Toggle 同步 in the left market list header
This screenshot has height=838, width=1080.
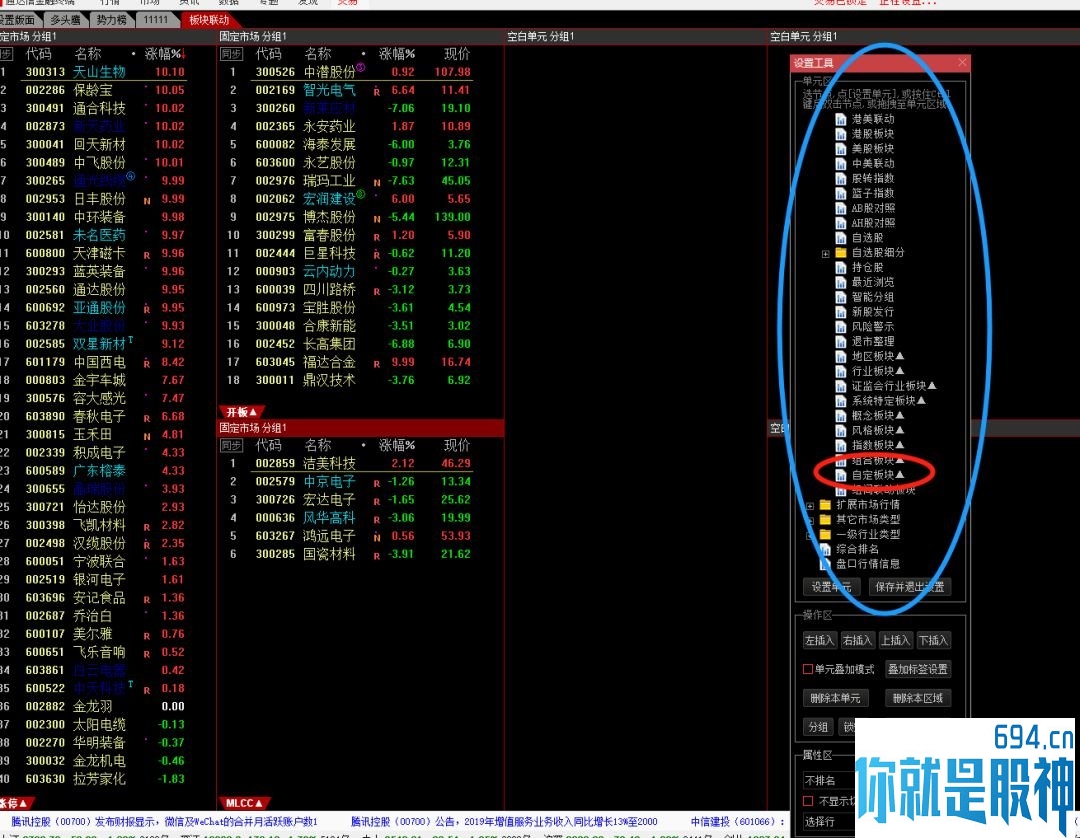click(6, 54)
